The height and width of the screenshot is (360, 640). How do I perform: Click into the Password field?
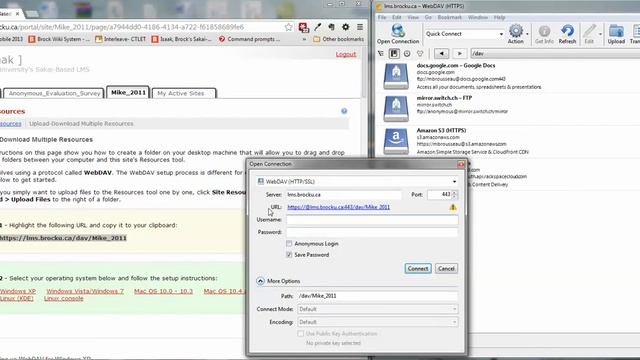[372, 232]
